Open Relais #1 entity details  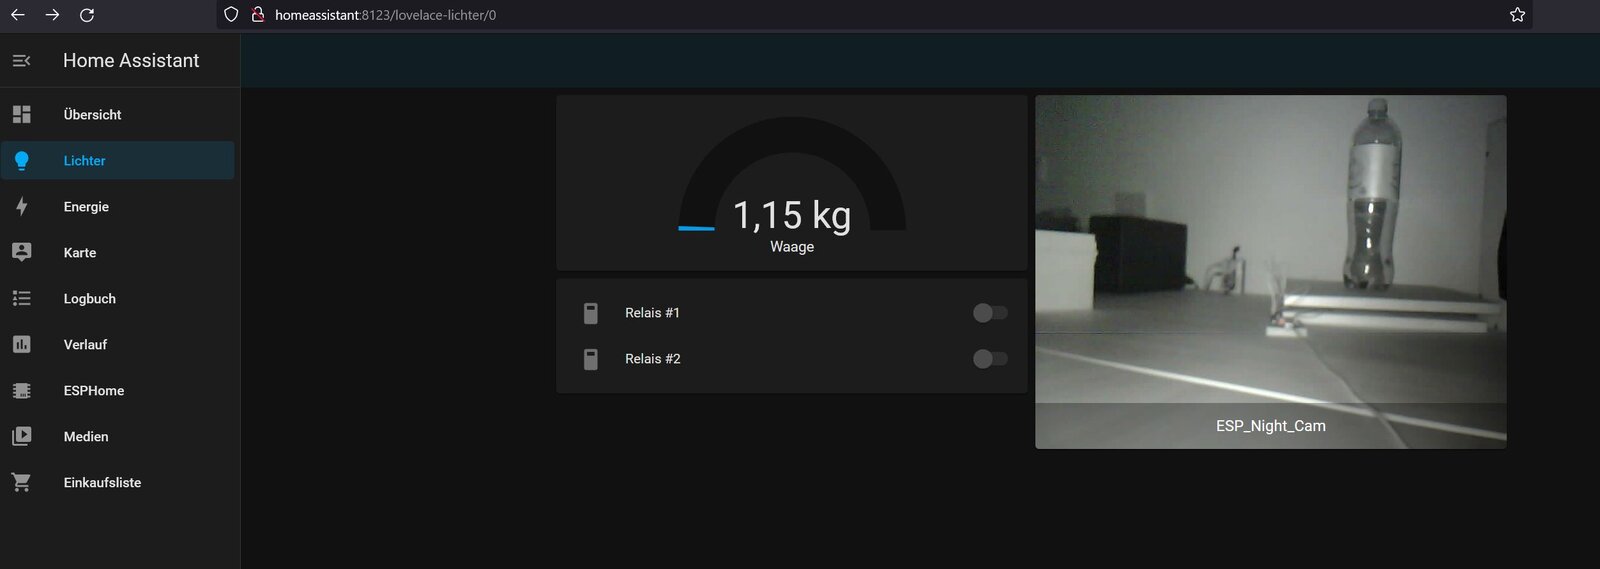point(652,313)
